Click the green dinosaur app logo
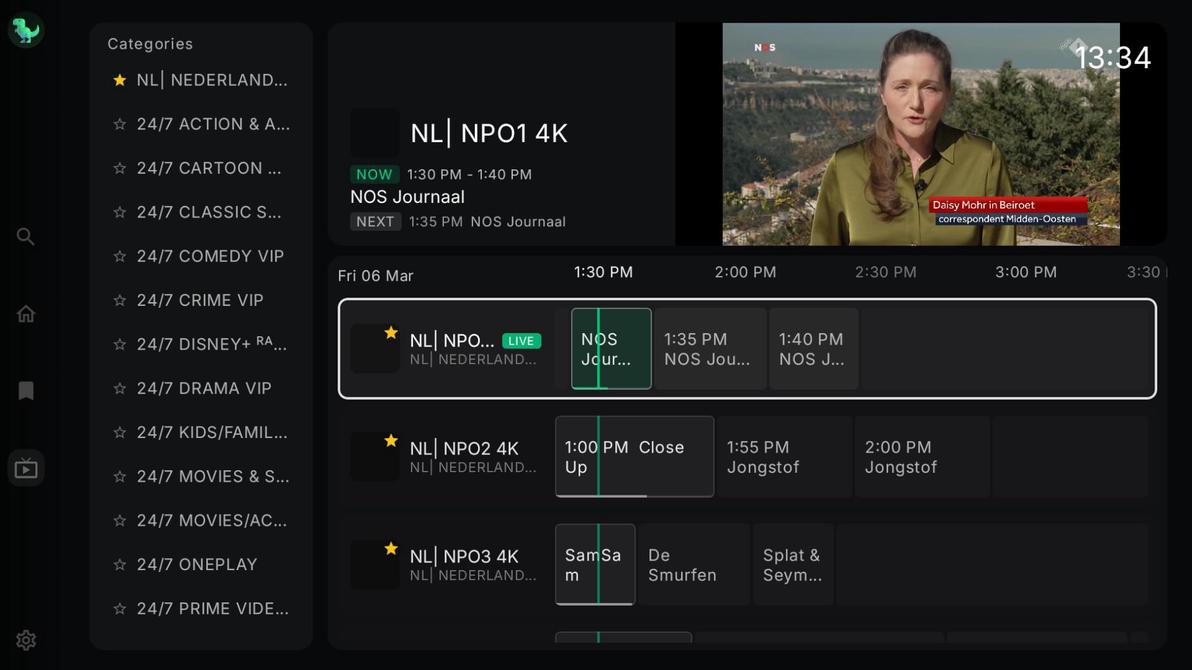 [x=26, y=30]
